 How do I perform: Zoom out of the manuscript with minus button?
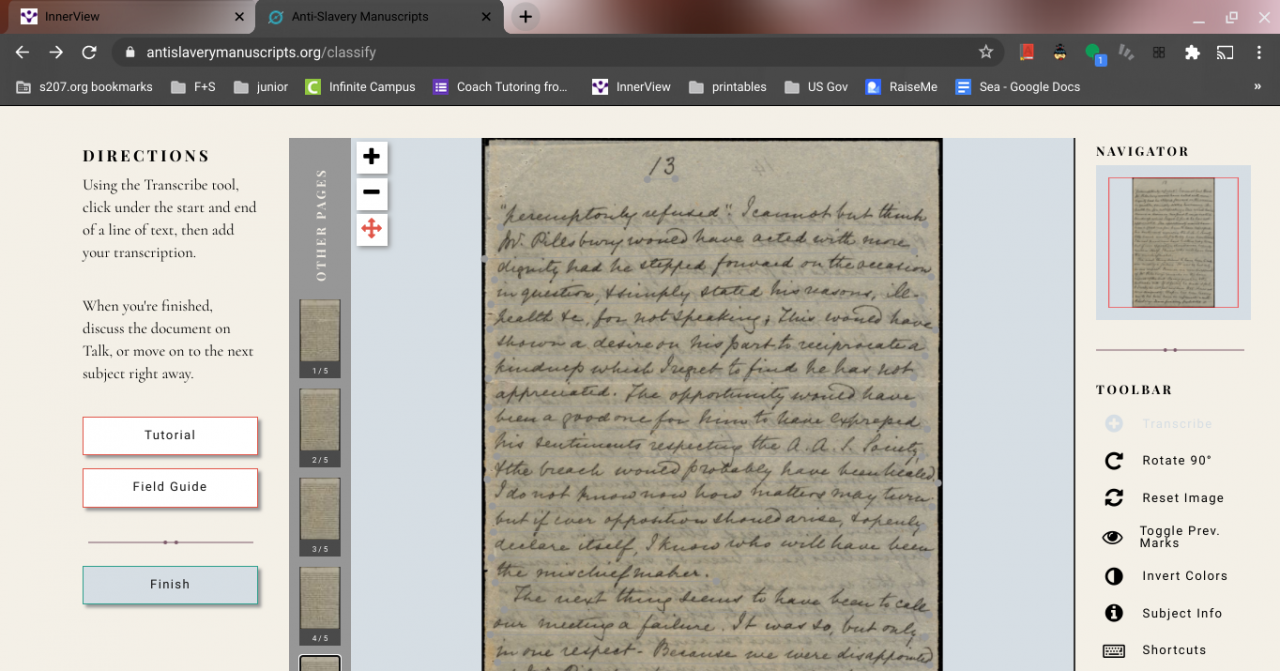[x=371, y=193]
